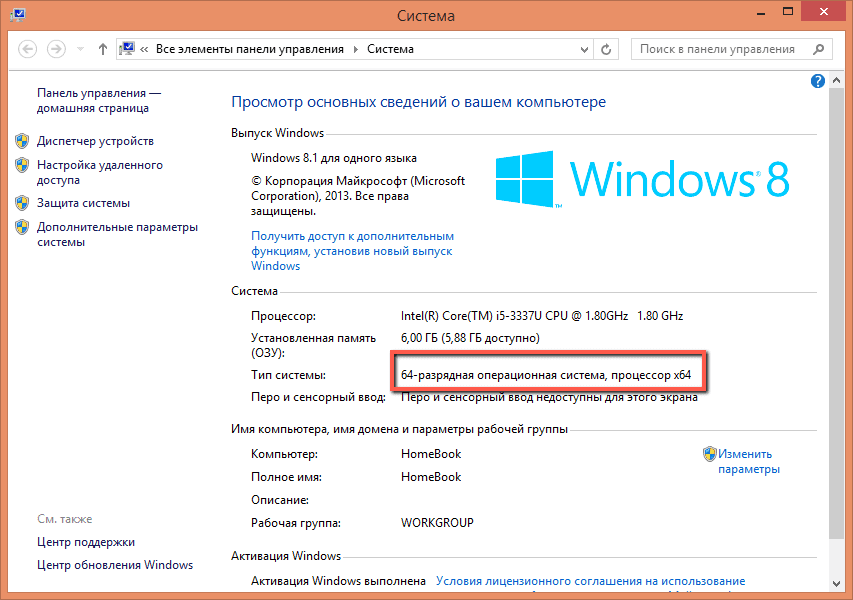Click the shield icon beside Защита системы

(22, 203)
